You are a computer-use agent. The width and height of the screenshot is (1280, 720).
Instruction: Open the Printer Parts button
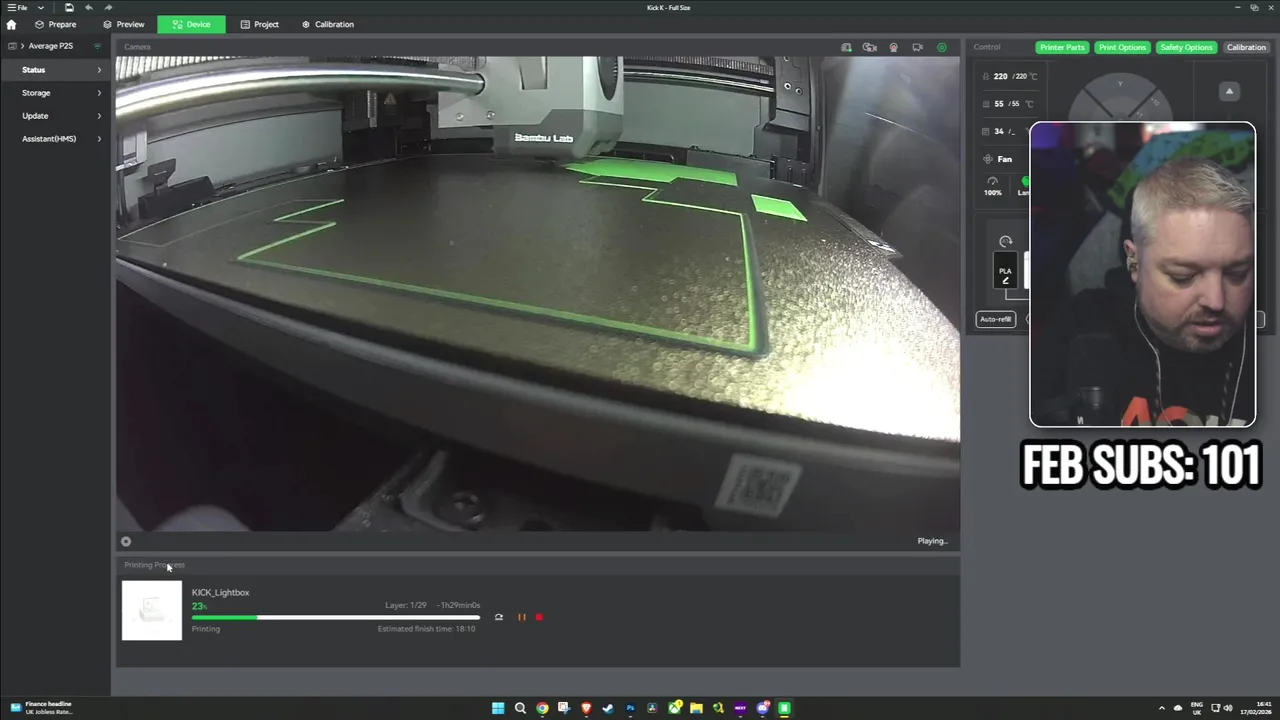[x=1062, y=47]
